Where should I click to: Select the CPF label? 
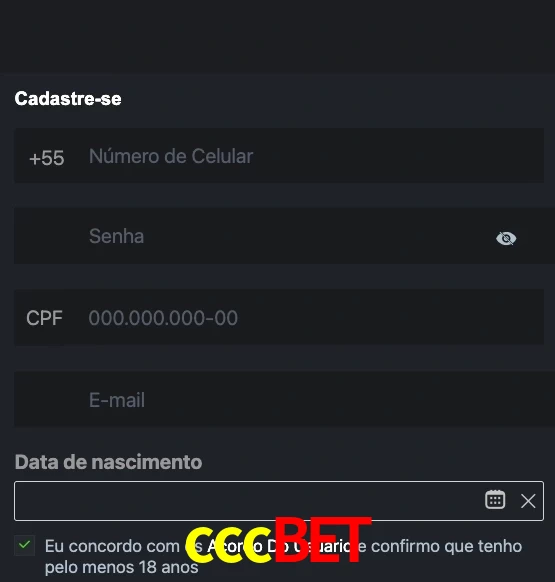[44, 318]
